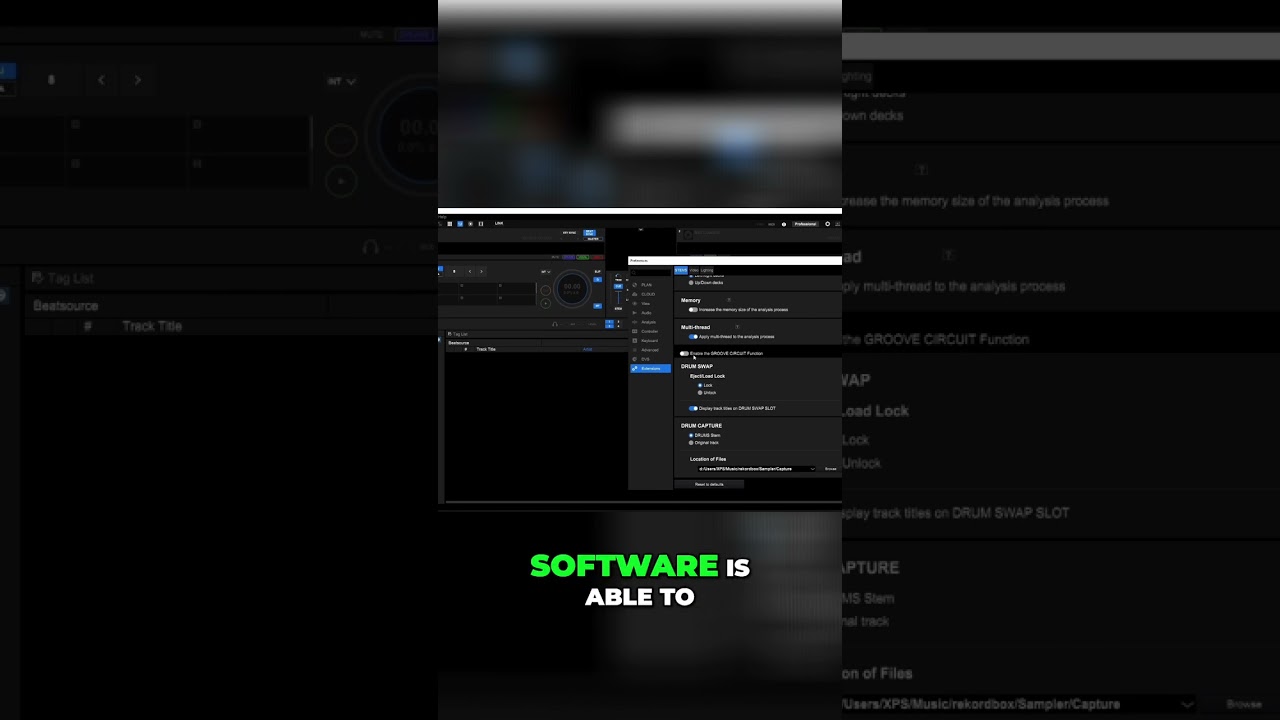The image size is (1280, 720).
Task: Select the Unlock radio under Eject/Load Lock
Action: 700,393
